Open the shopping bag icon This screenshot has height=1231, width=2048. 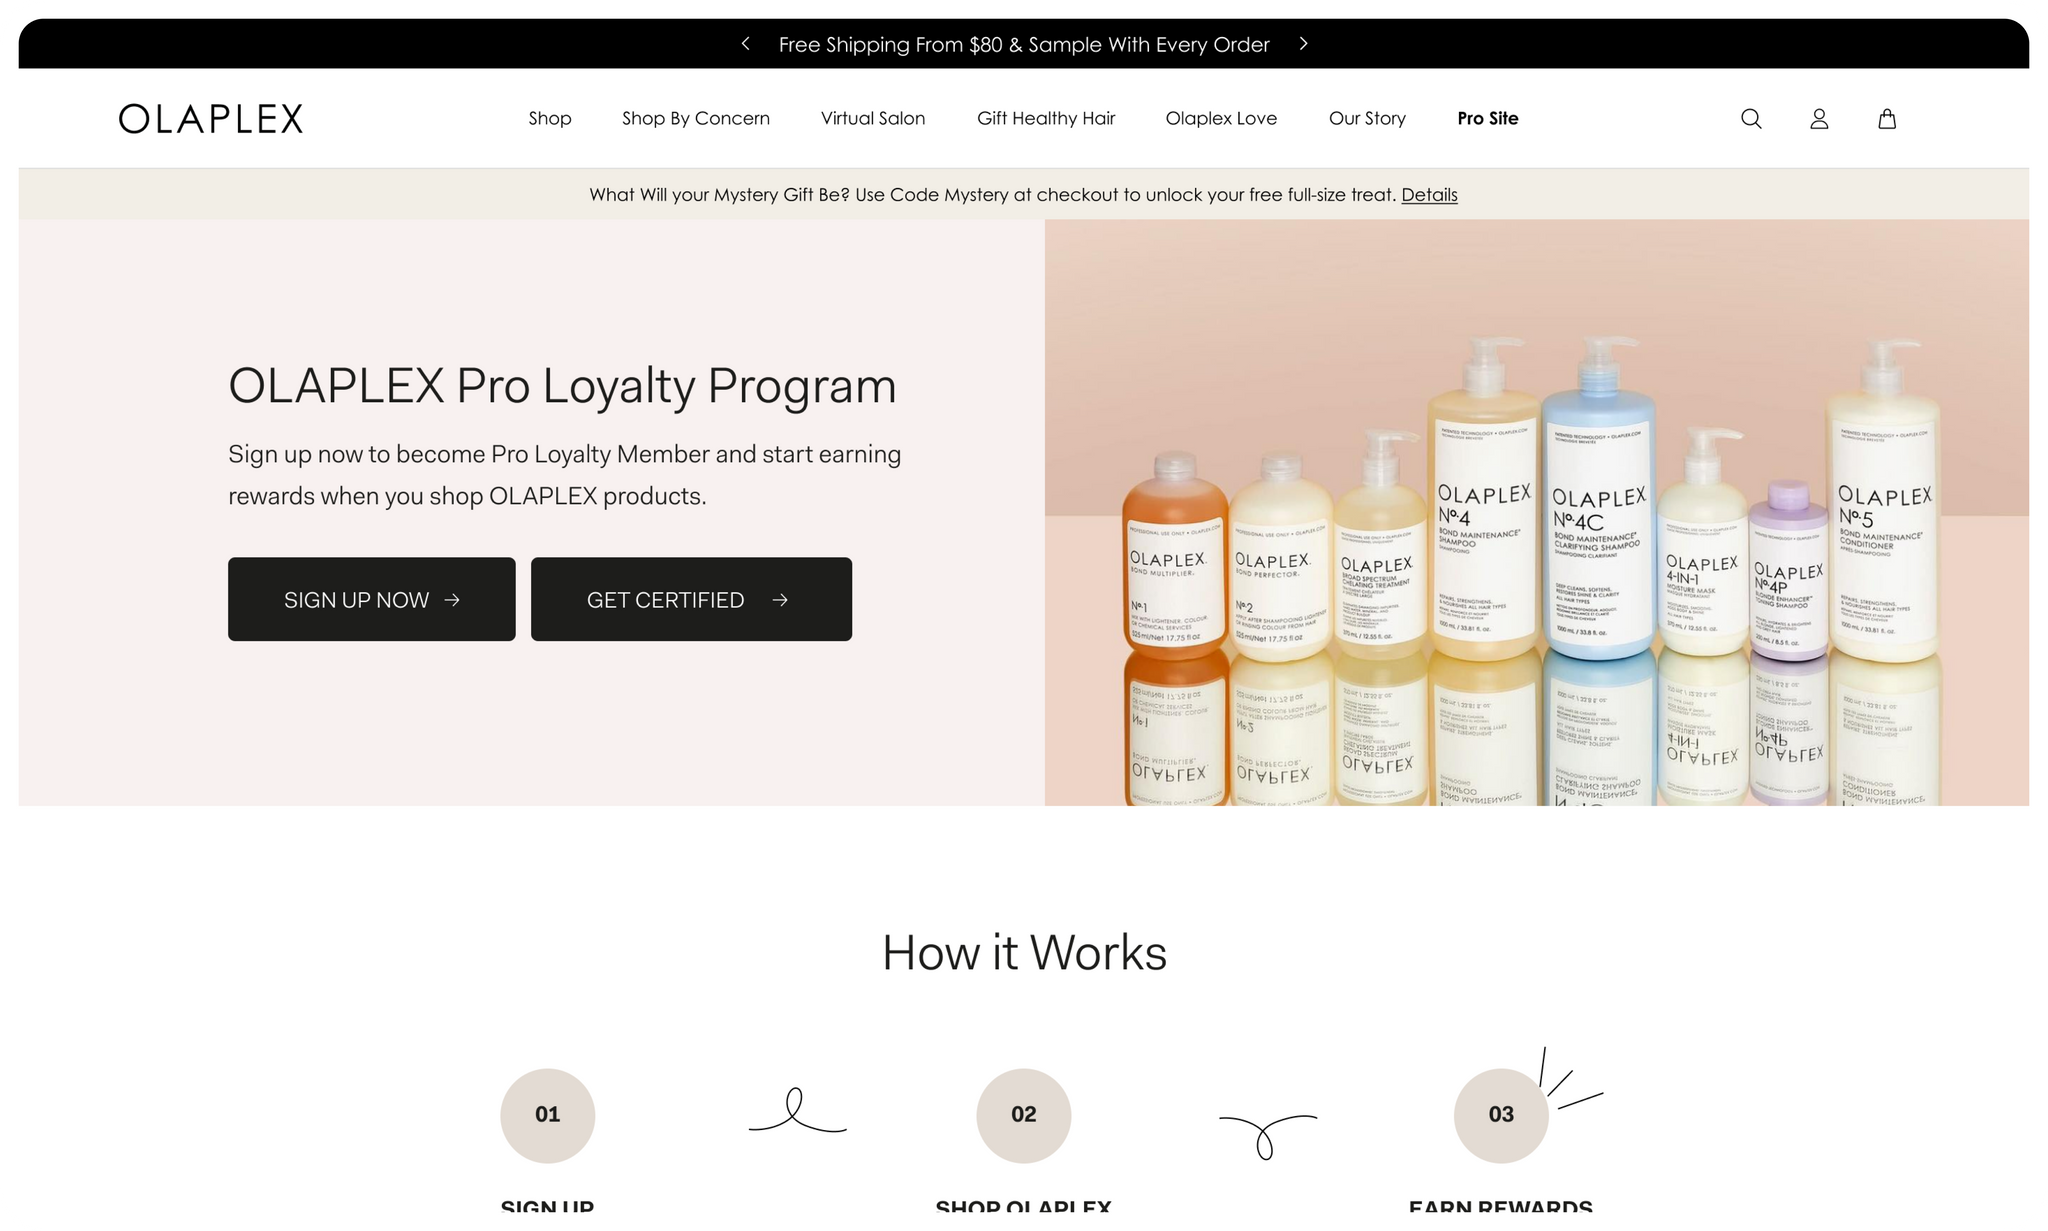click(x=1887, y=119)
